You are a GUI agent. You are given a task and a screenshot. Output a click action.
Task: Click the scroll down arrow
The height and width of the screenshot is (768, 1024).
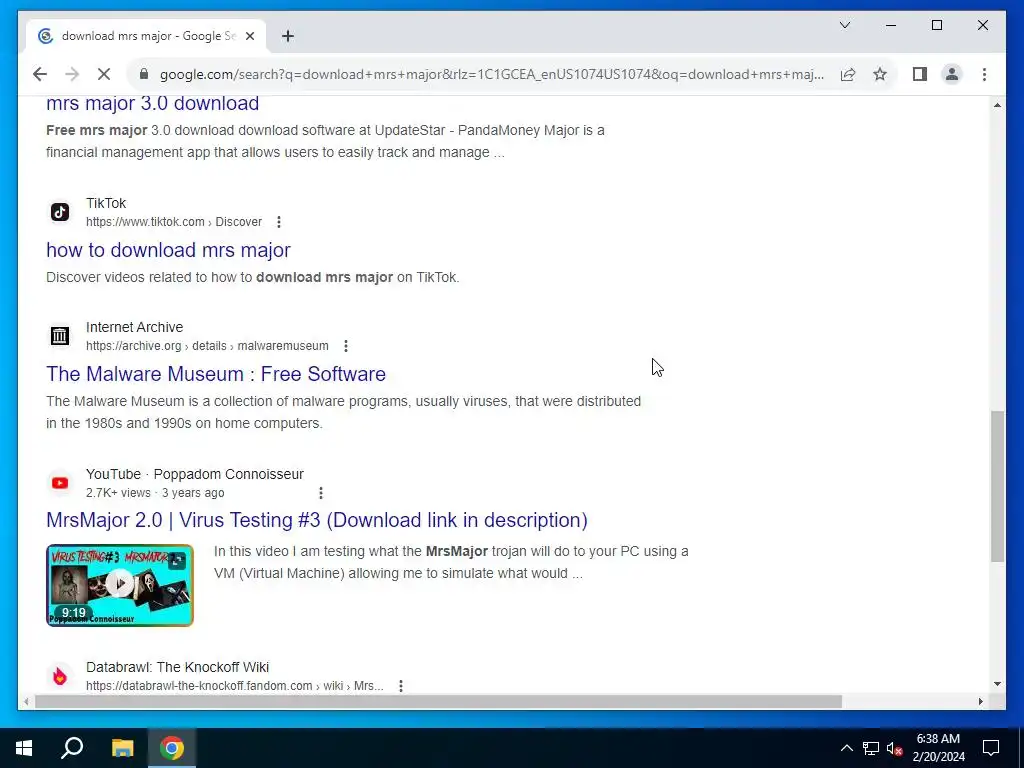997,684
